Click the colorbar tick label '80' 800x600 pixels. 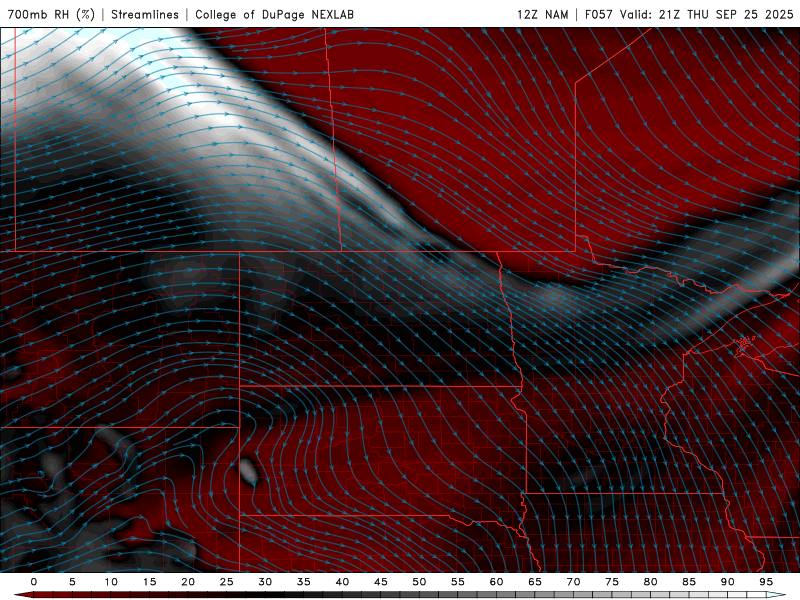[x=651, y=582]
